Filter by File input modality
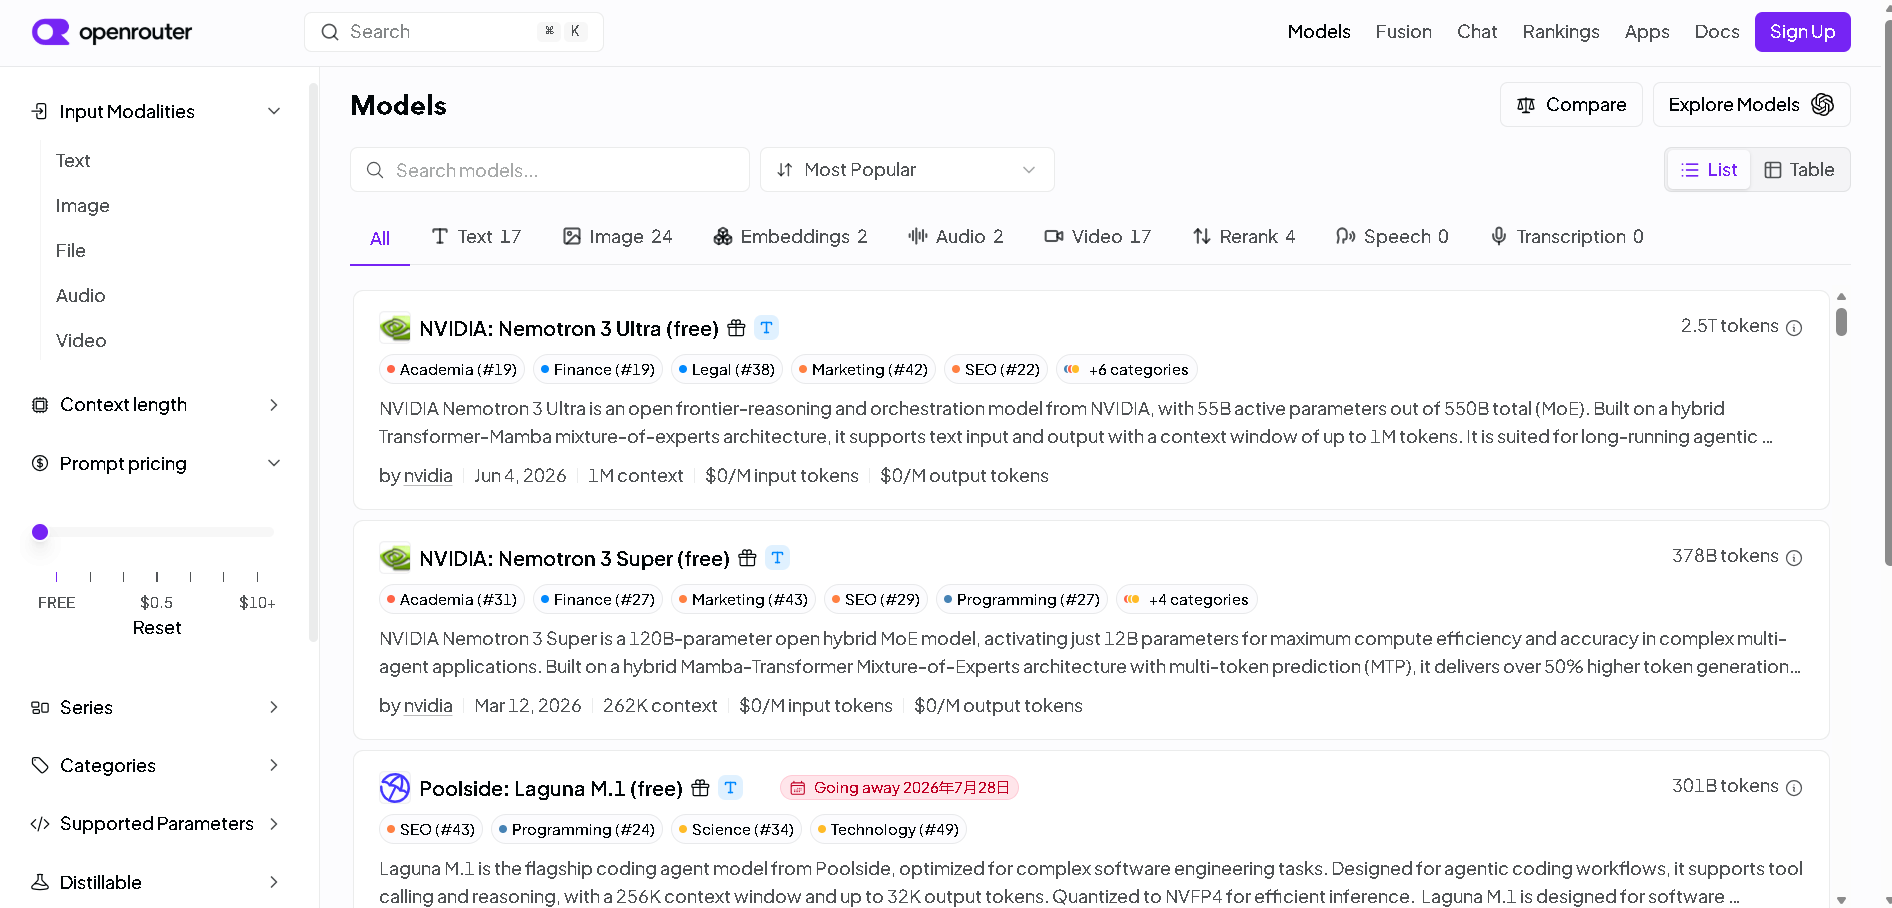This screenshot has height=908, width=1892. 71,251
